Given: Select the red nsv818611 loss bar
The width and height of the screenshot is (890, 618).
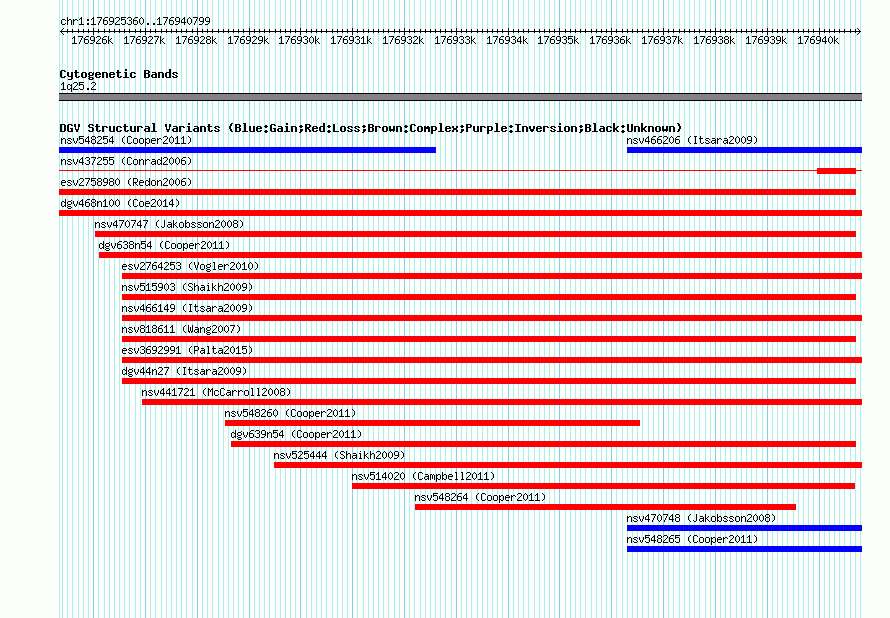Looking at the screenshot, I should (489, 339).
